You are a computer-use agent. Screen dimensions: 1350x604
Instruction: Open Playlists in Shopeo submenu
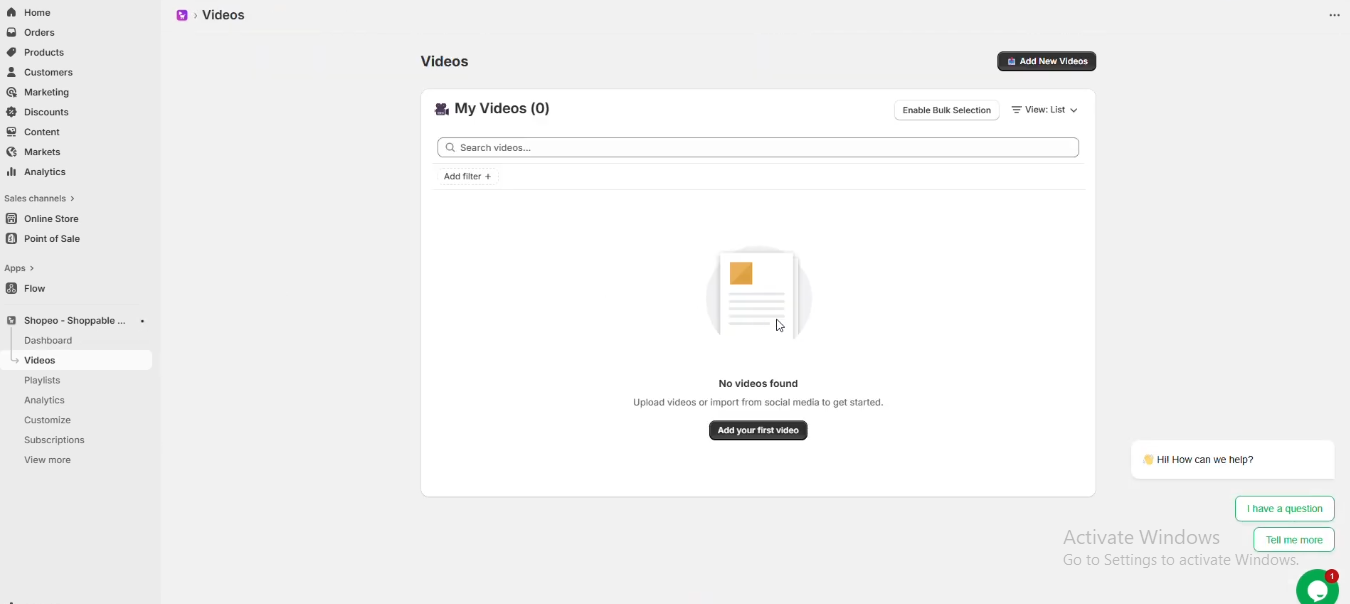(x=42, y=380)
